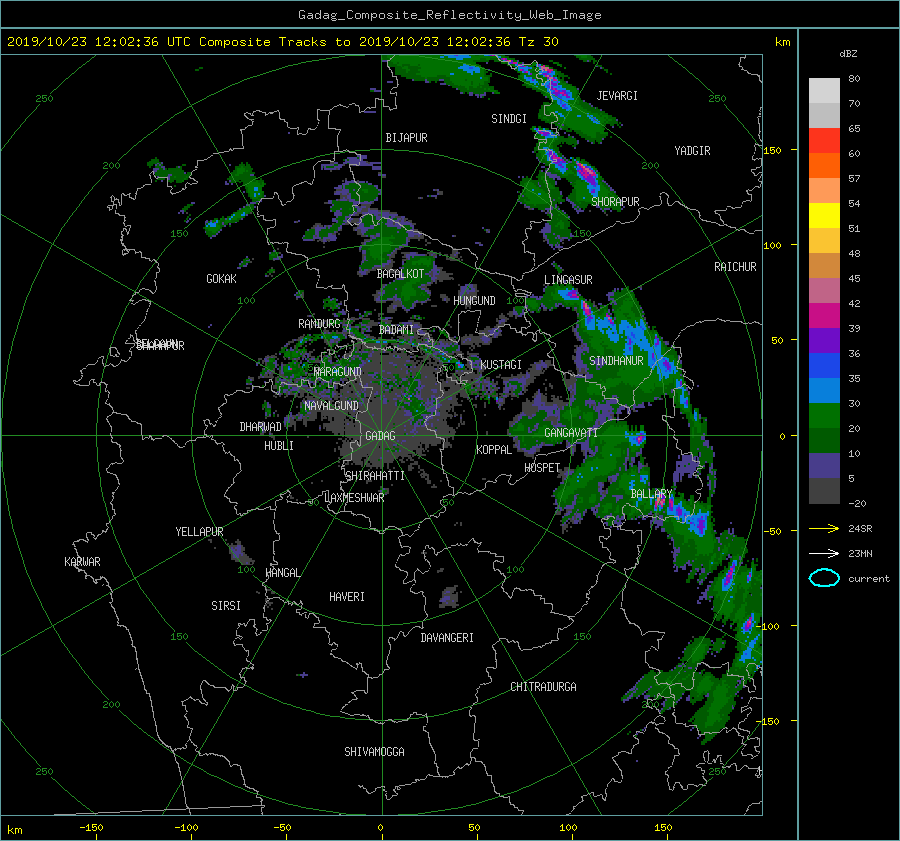Click the dBZ legend heading
900x841 pixels.
(848, 54)
